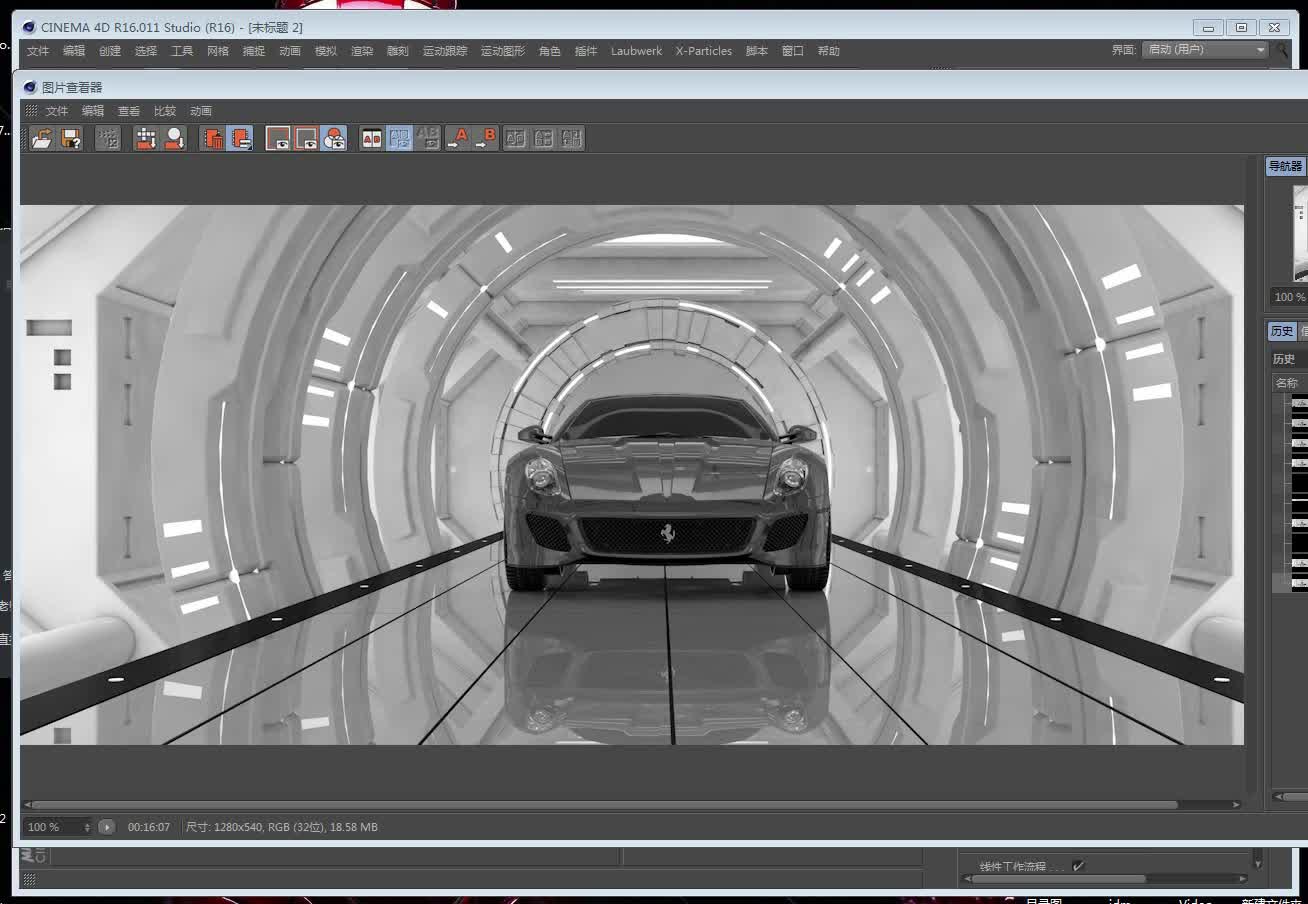Open the Picture Viewer 动画 menu
The height and width of the screenshot is (904, 1308).
201,111
